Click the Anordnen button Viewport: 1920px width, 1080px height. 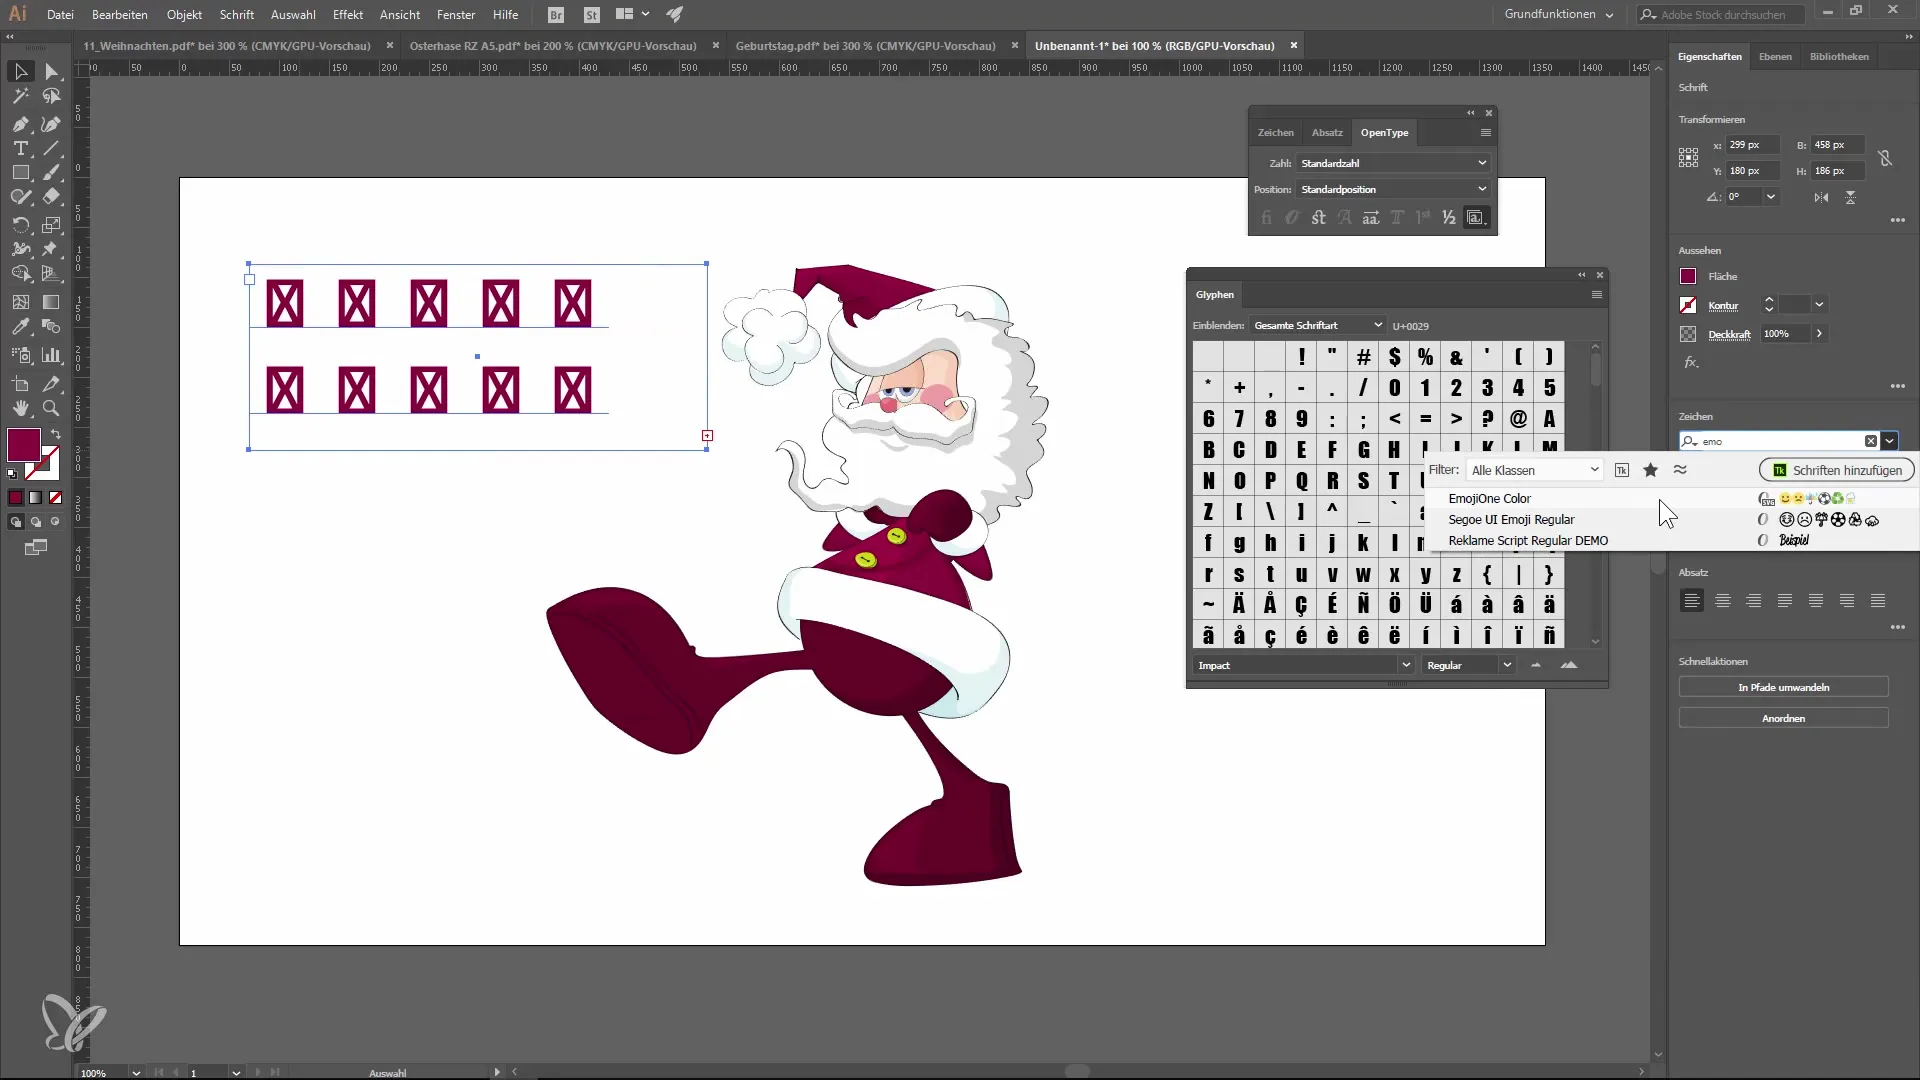point(1783,718)
